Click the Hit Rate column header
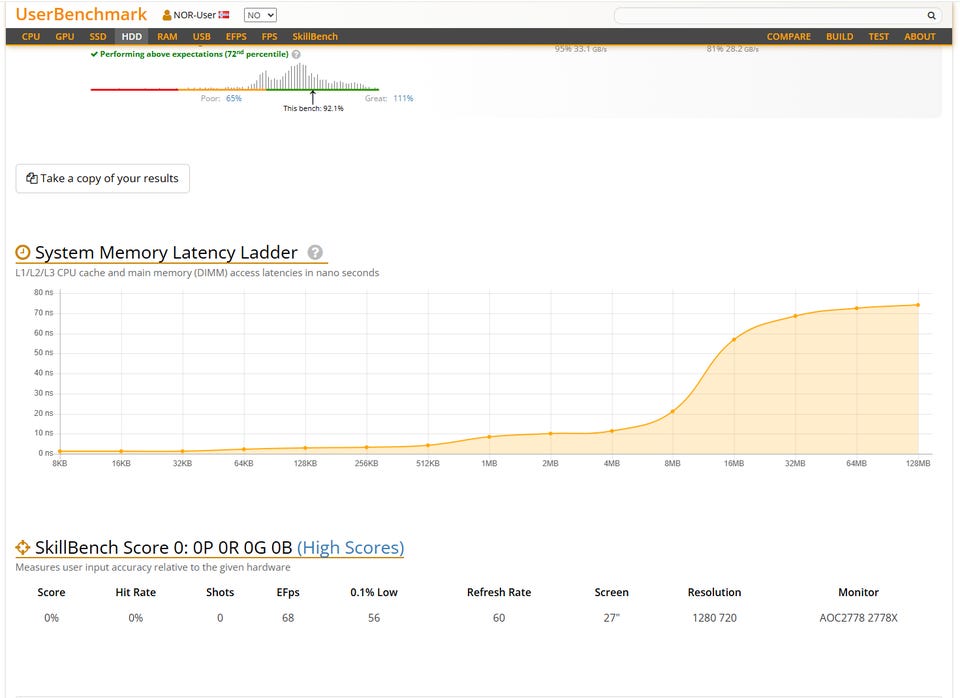The image size is (960, 698). (x=135, y=592)
